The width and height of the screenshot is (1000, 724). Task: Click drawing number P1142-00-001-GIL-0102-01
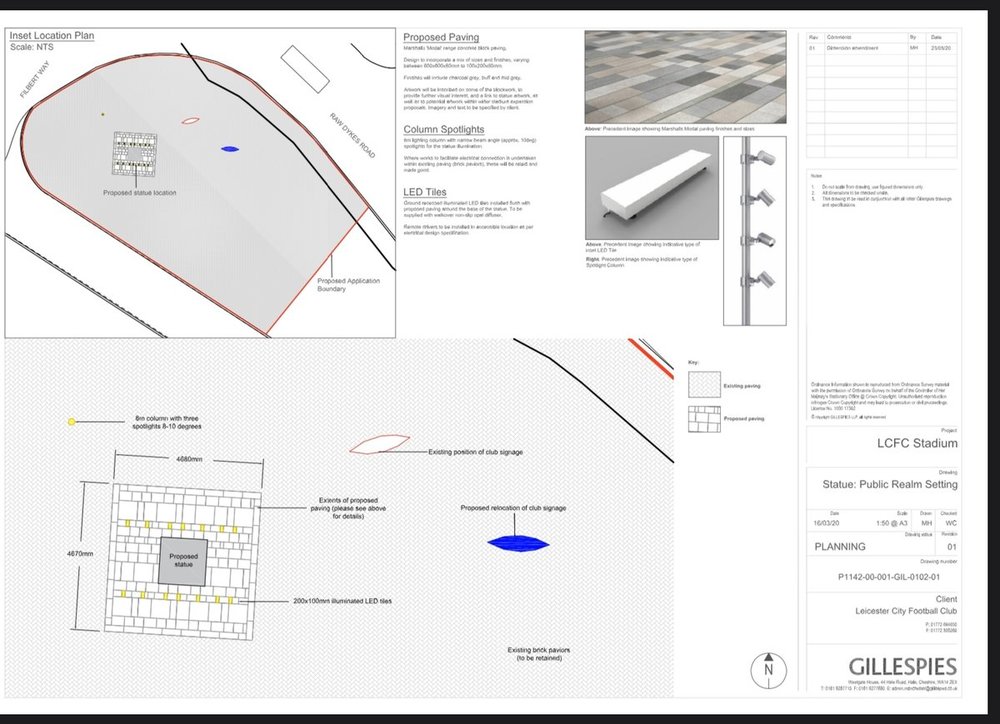(888, 577)
